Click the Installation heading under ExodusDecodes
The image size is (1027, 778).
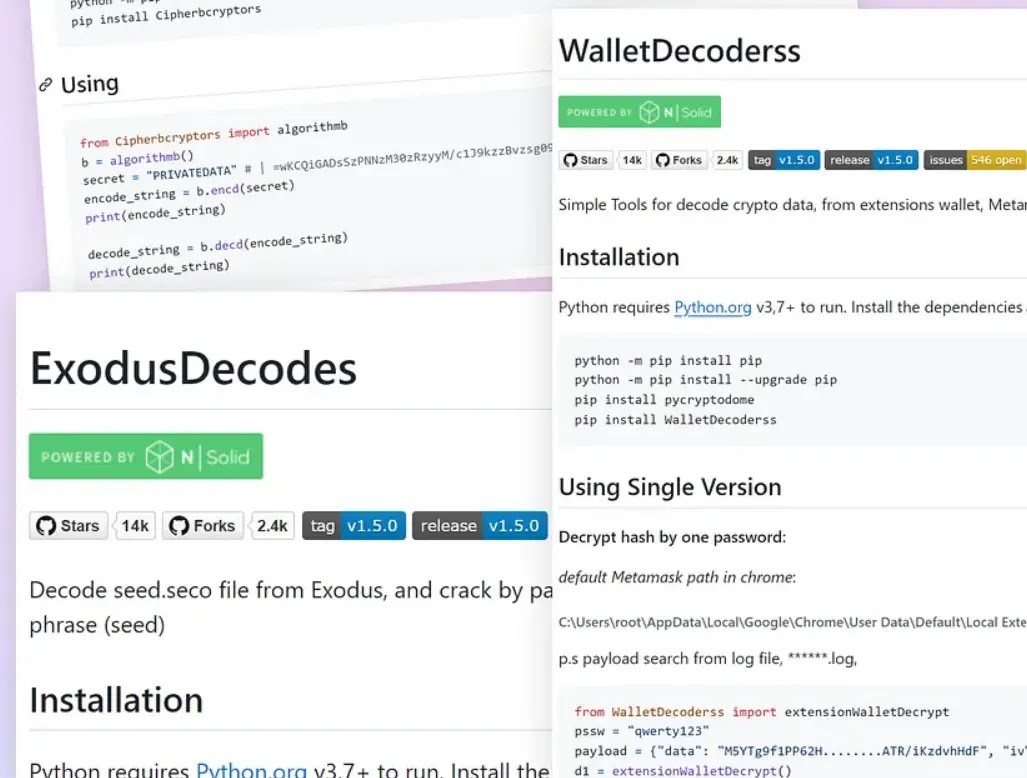(x=117, y=700)
